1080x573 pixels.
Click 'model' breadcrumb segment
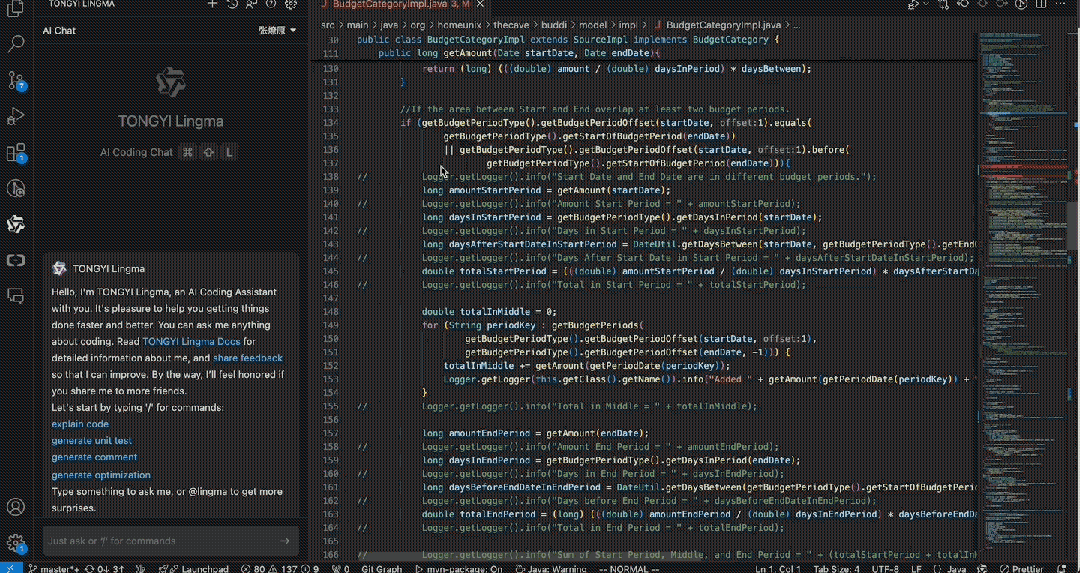pos(593,24)
